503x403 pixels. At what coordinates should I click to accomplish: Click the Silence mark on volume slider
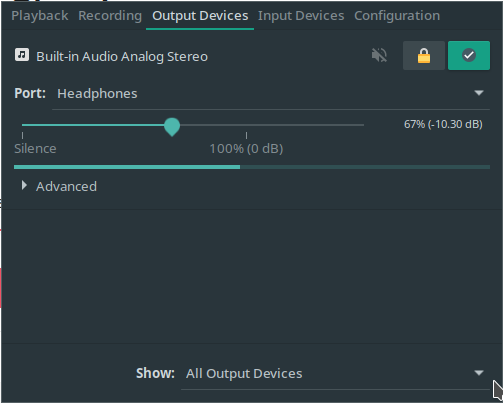tap(35, 148)
